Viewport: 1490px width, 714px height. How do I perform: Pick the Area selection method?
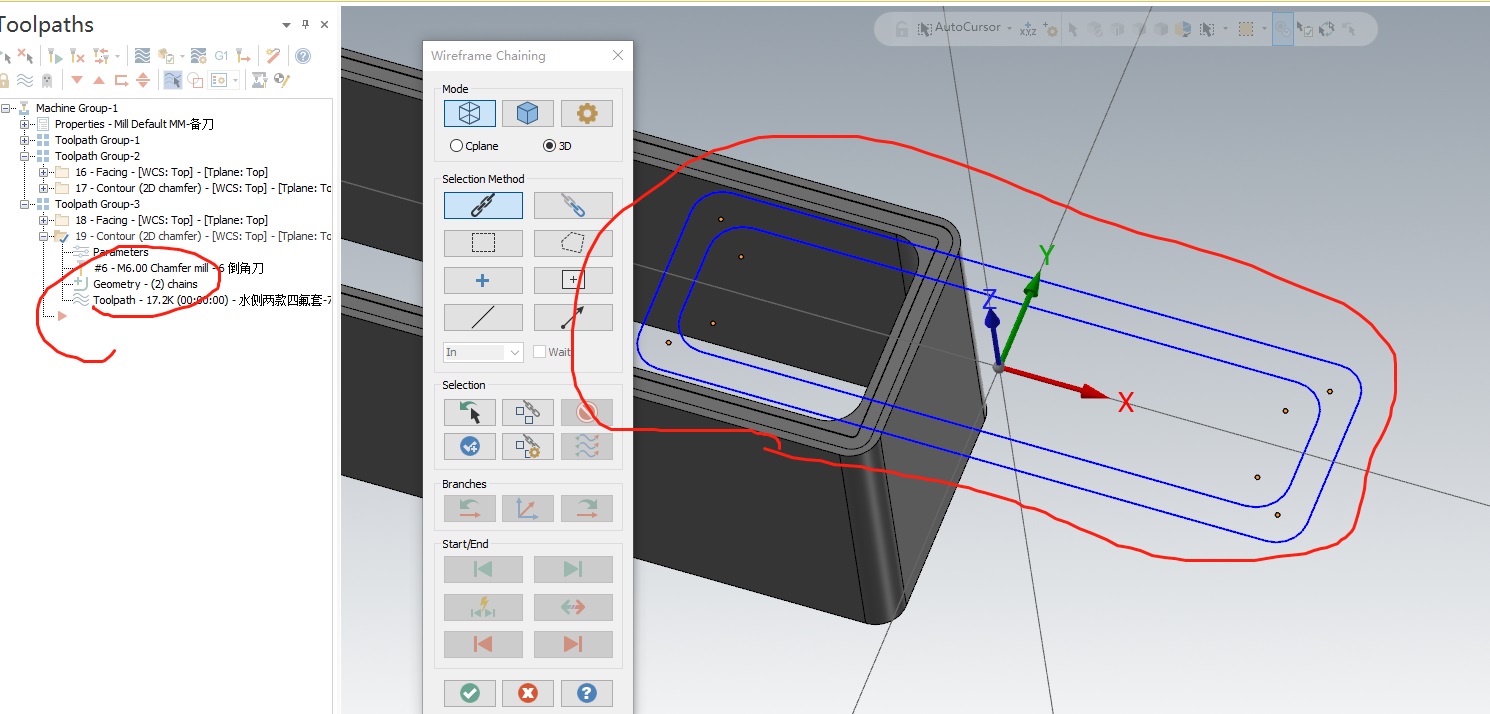point(573,280)
